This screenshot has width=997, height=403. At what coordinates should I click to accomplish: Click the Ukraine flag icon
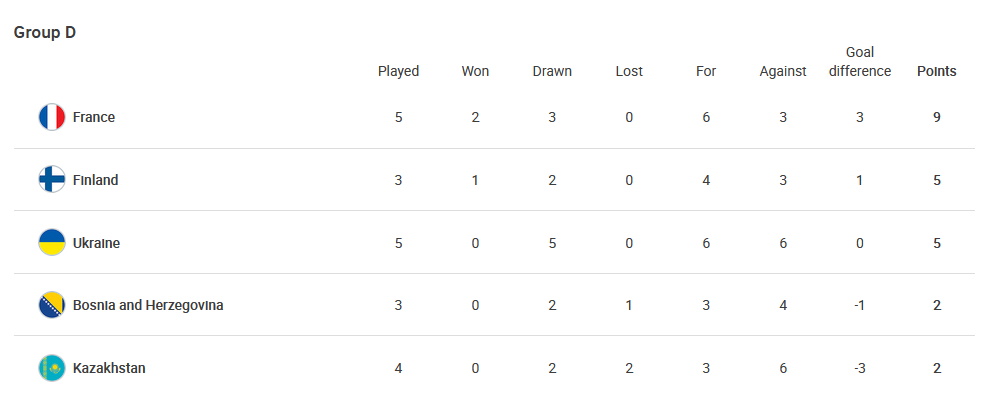click(x=52, y=242)
